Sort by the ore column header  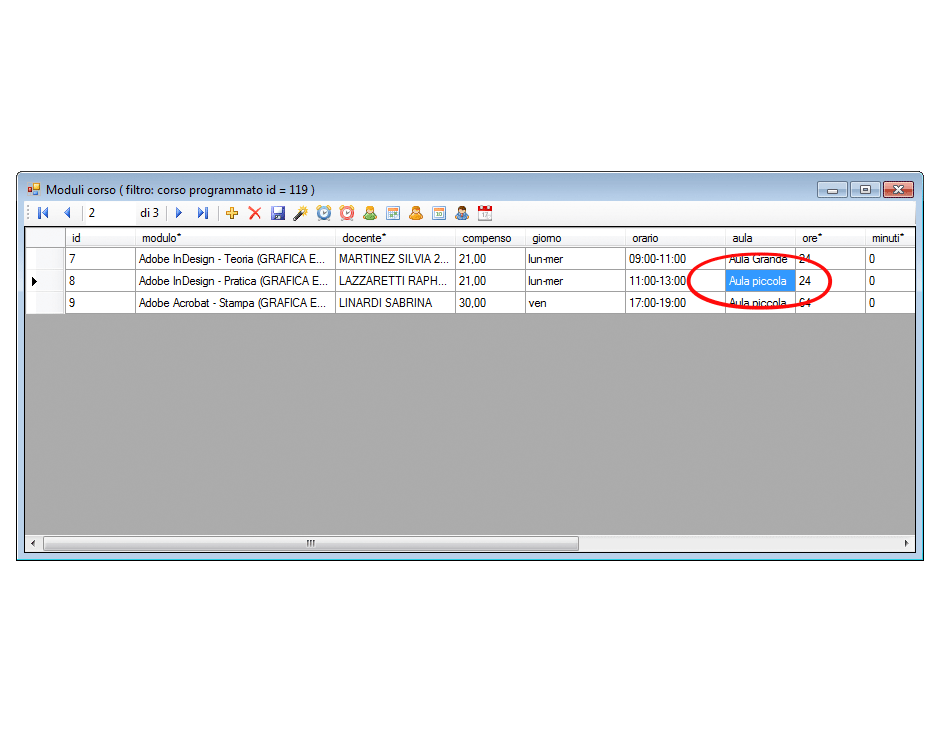pos(830,238)
